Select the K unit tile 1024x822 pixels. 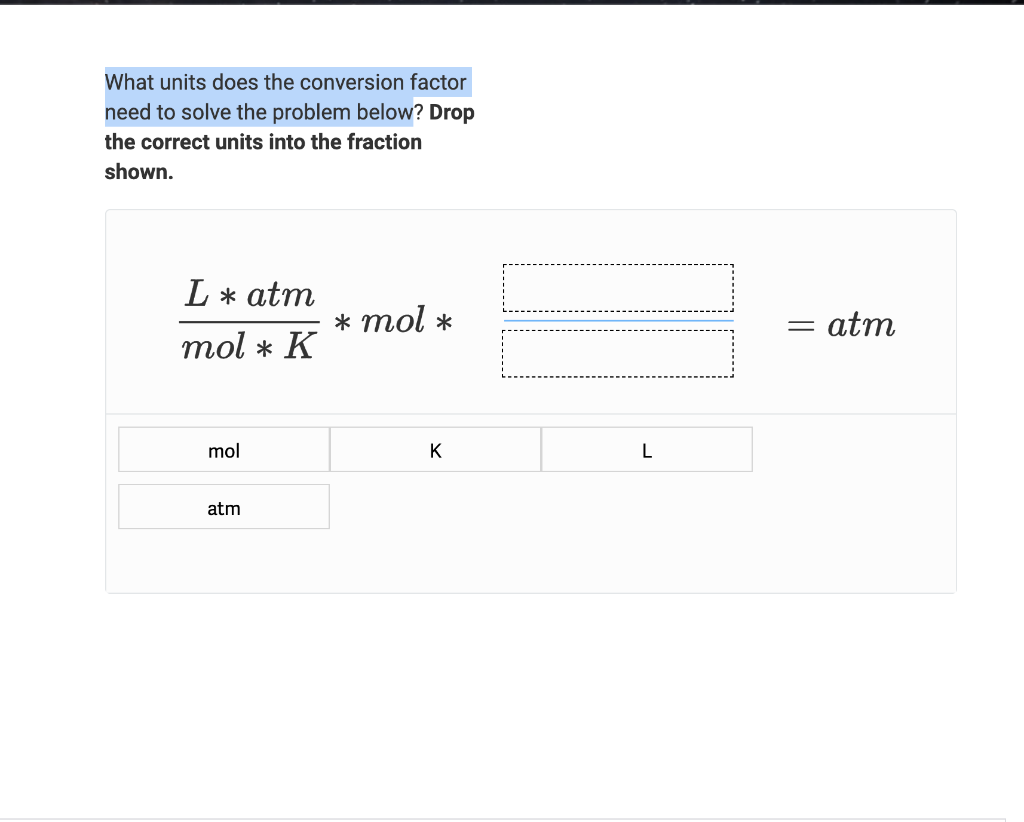tap(435, 450)
